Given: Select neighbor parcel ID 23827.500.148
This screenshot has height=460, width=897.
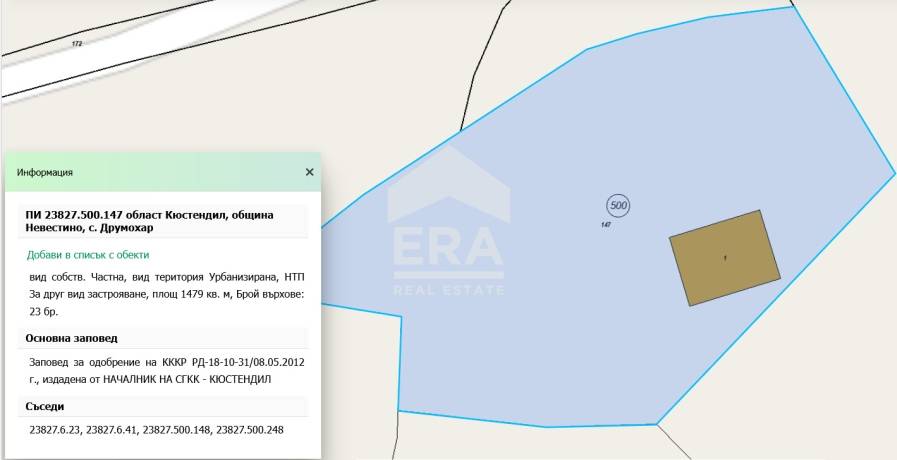Looking at the screenshot, I should coord(177,430).
